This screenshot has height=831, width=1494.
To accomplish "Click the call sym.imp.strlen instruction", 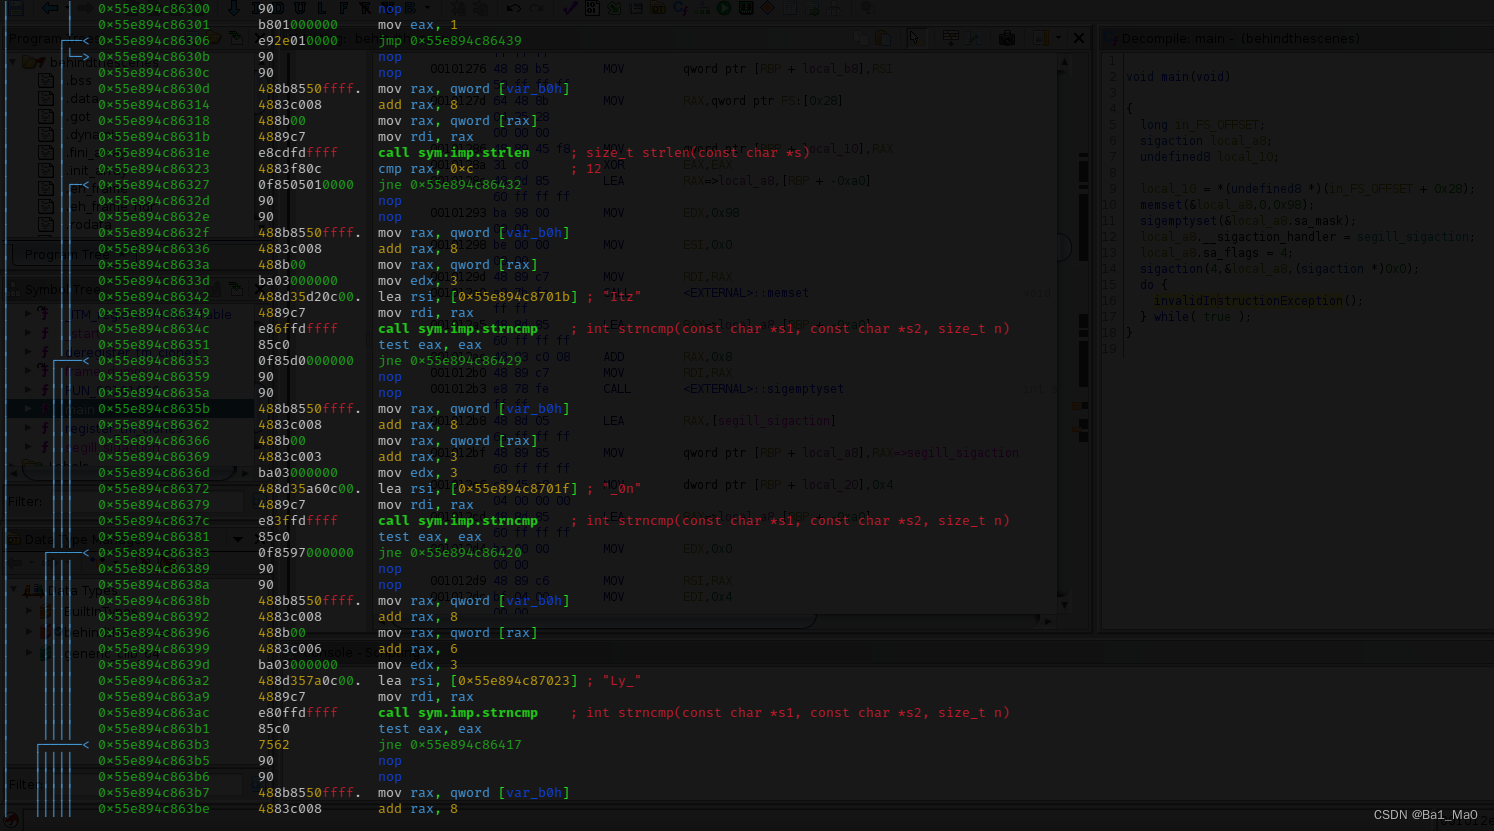I will [x=454, y=153].
